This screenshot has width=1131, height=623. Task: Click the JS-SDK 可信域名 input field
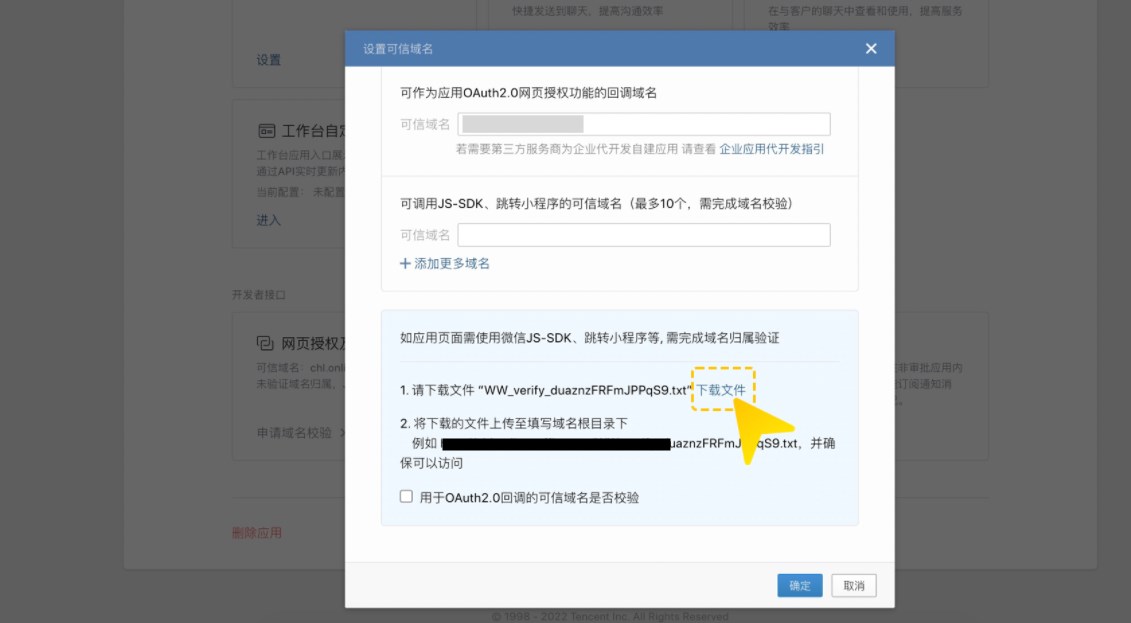[644, 235]
